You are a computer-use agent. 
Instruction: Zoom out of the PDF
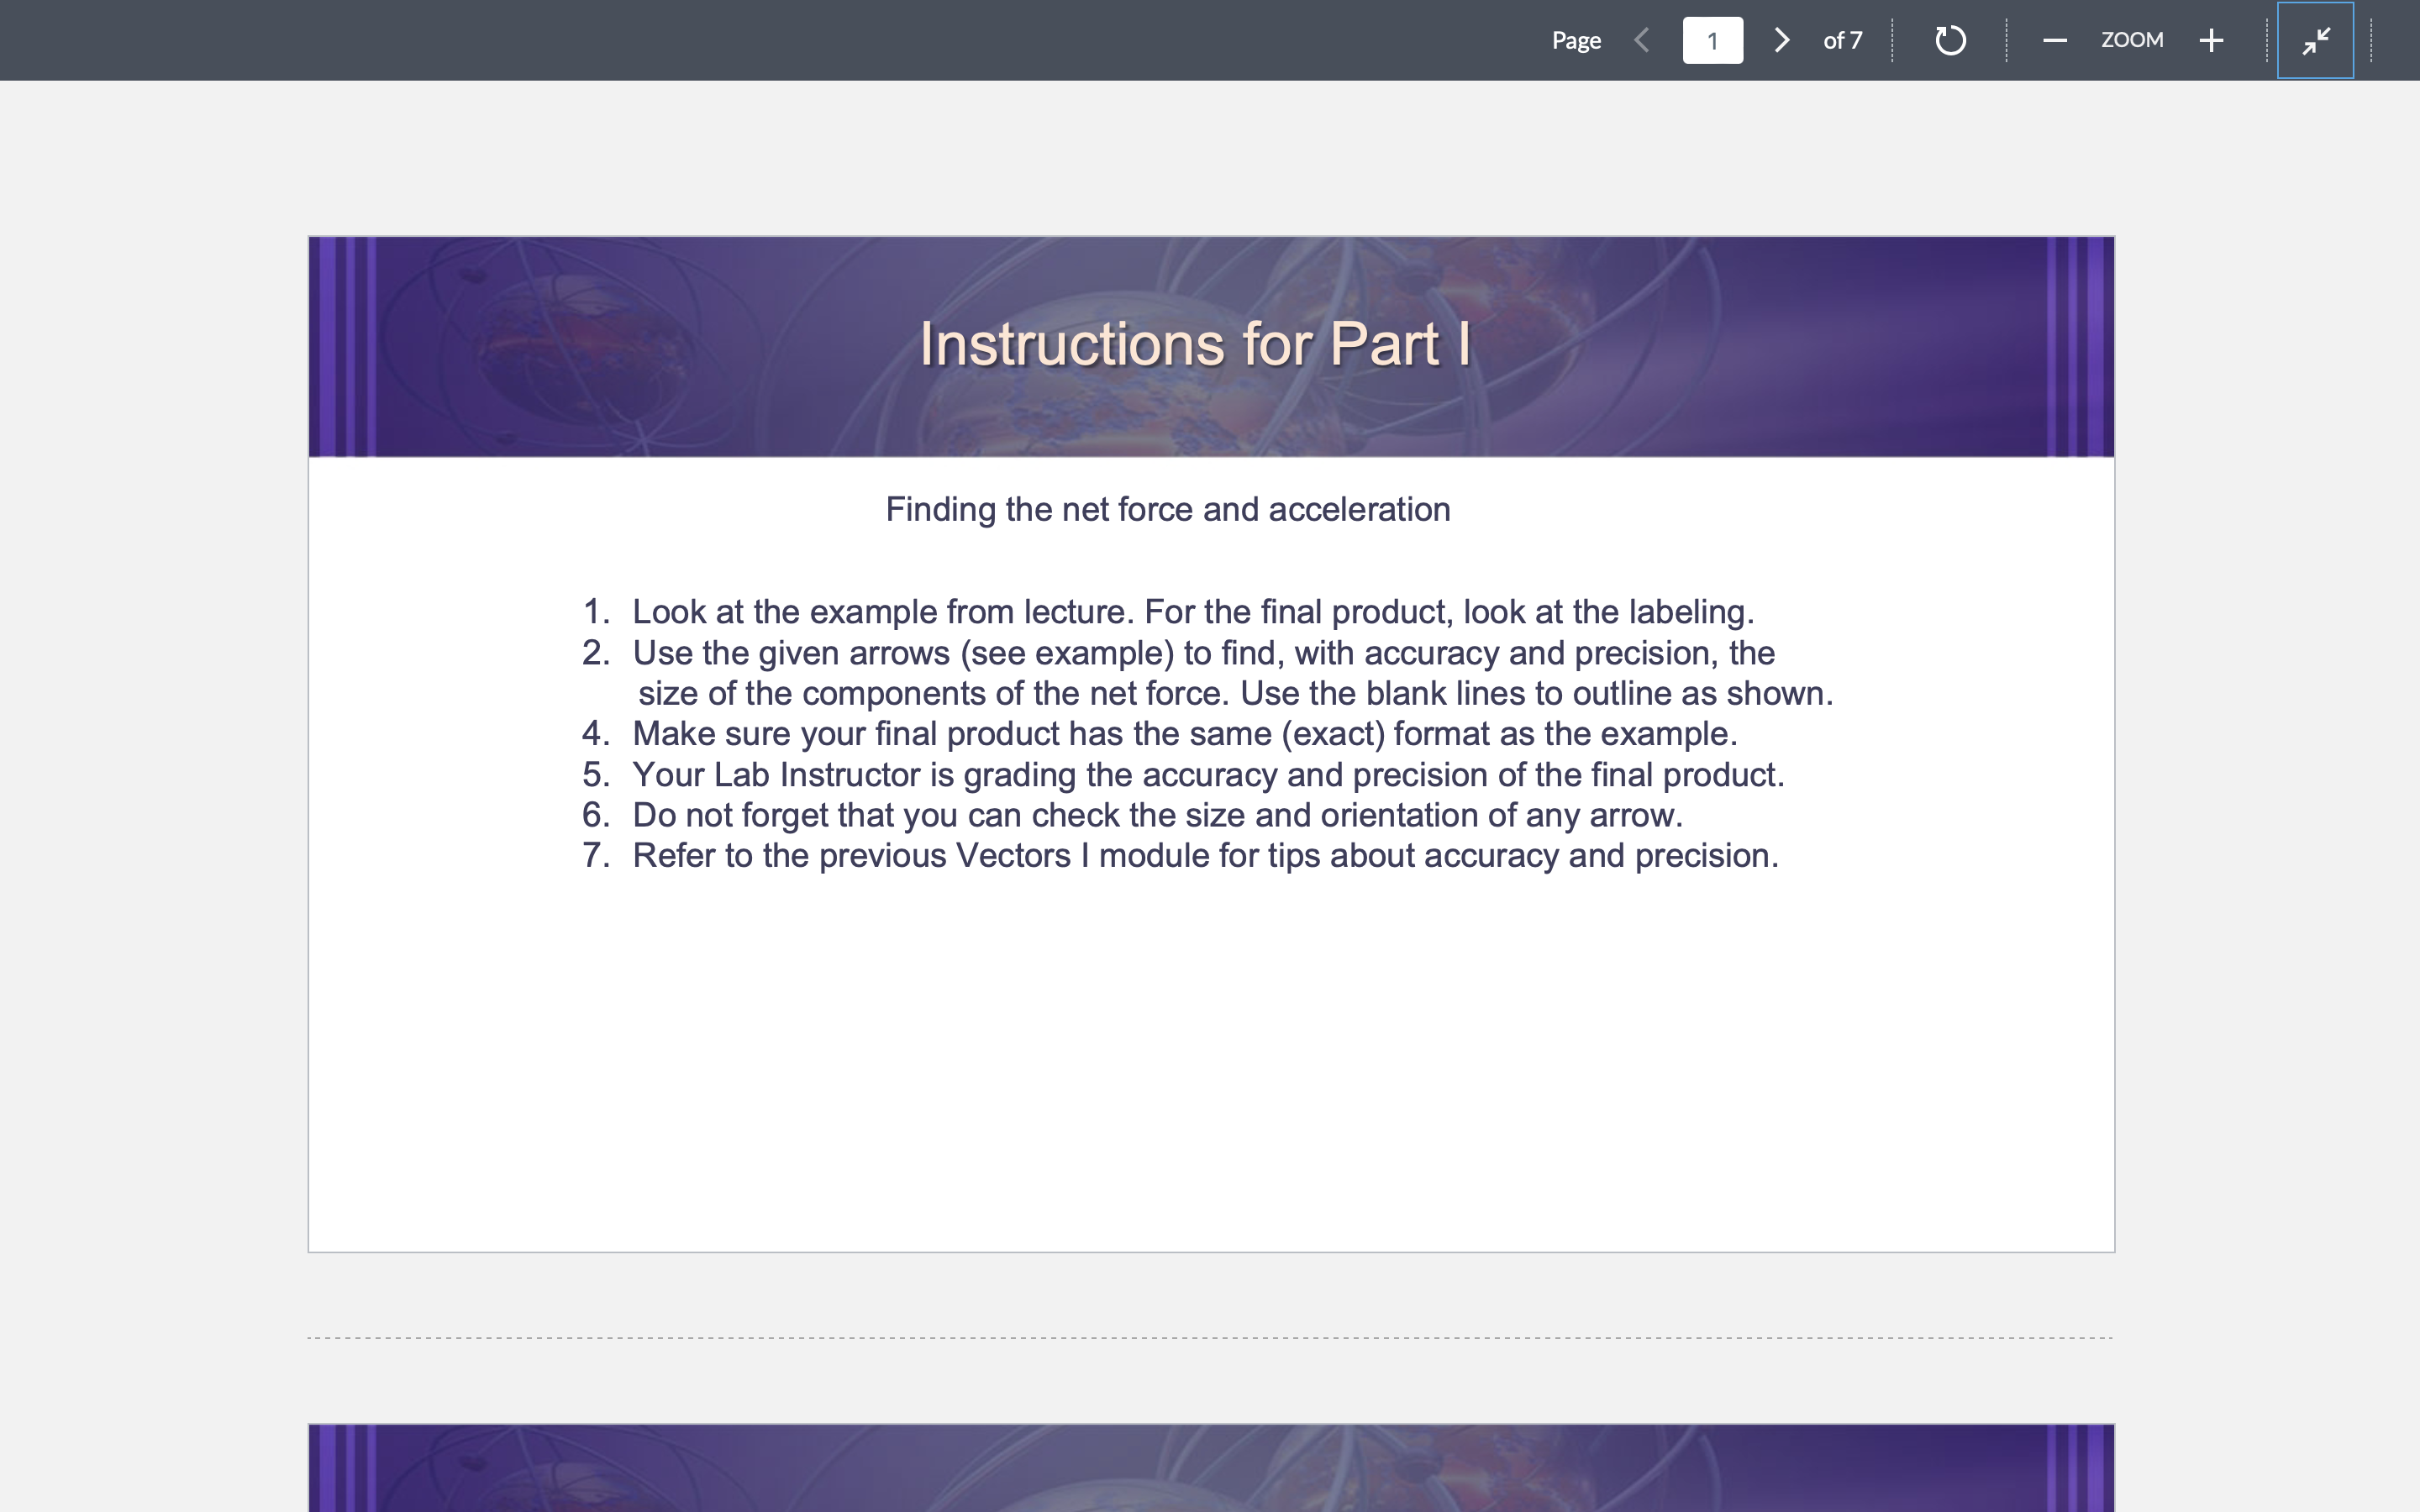pyautogui.click(x=2055, y=40)
